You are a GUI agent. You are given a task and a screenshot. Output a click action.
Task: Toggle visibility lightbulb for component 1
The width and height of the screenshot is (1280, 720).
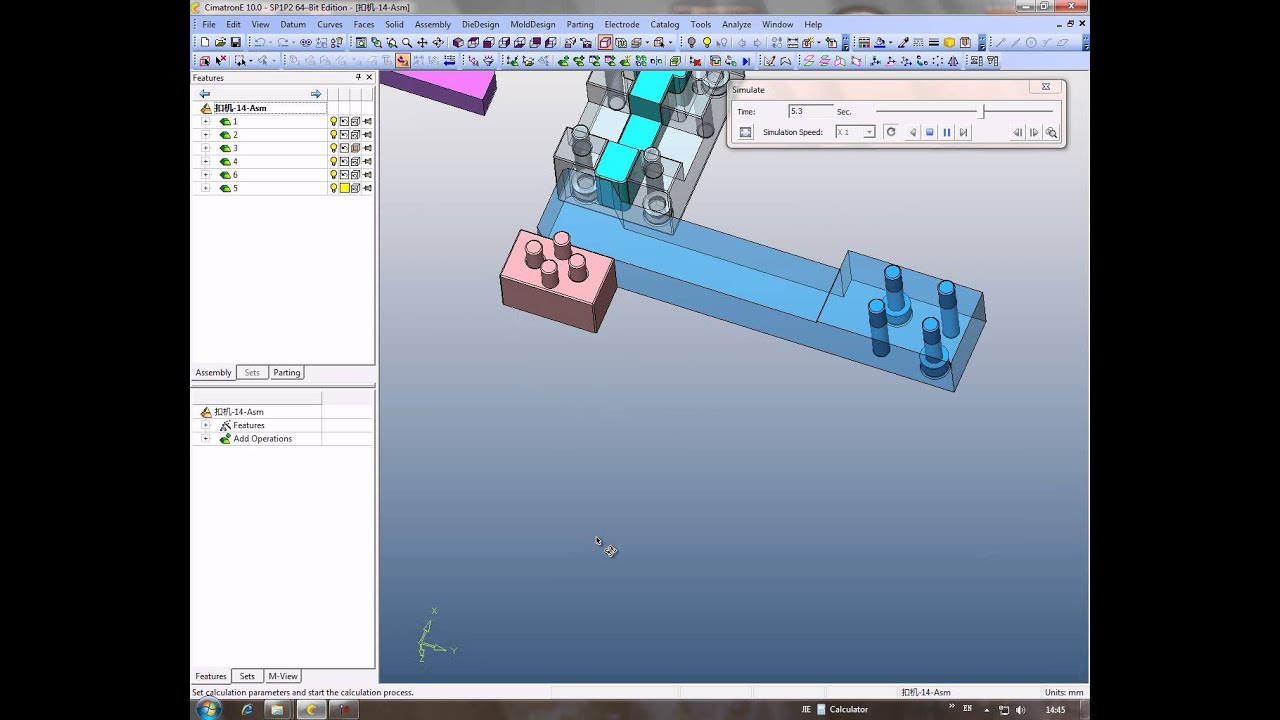pos(334,121)
